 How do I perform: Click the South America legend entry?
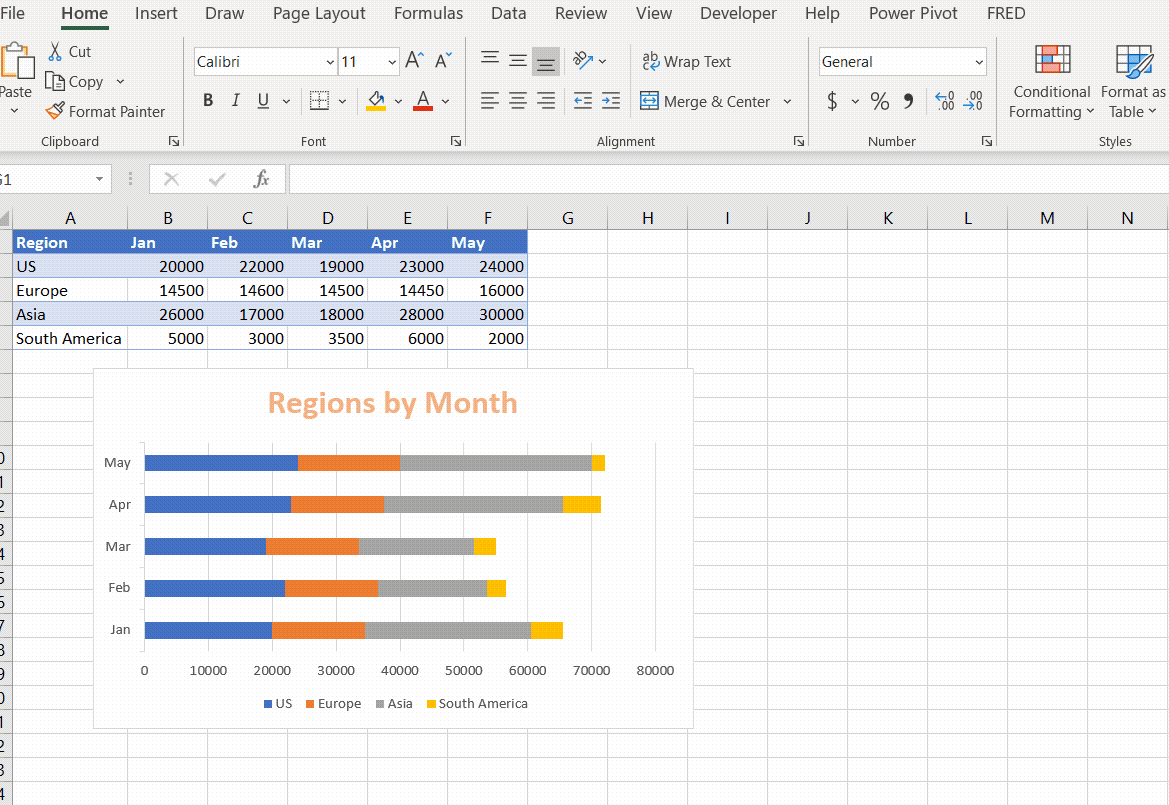pos(477,704)
